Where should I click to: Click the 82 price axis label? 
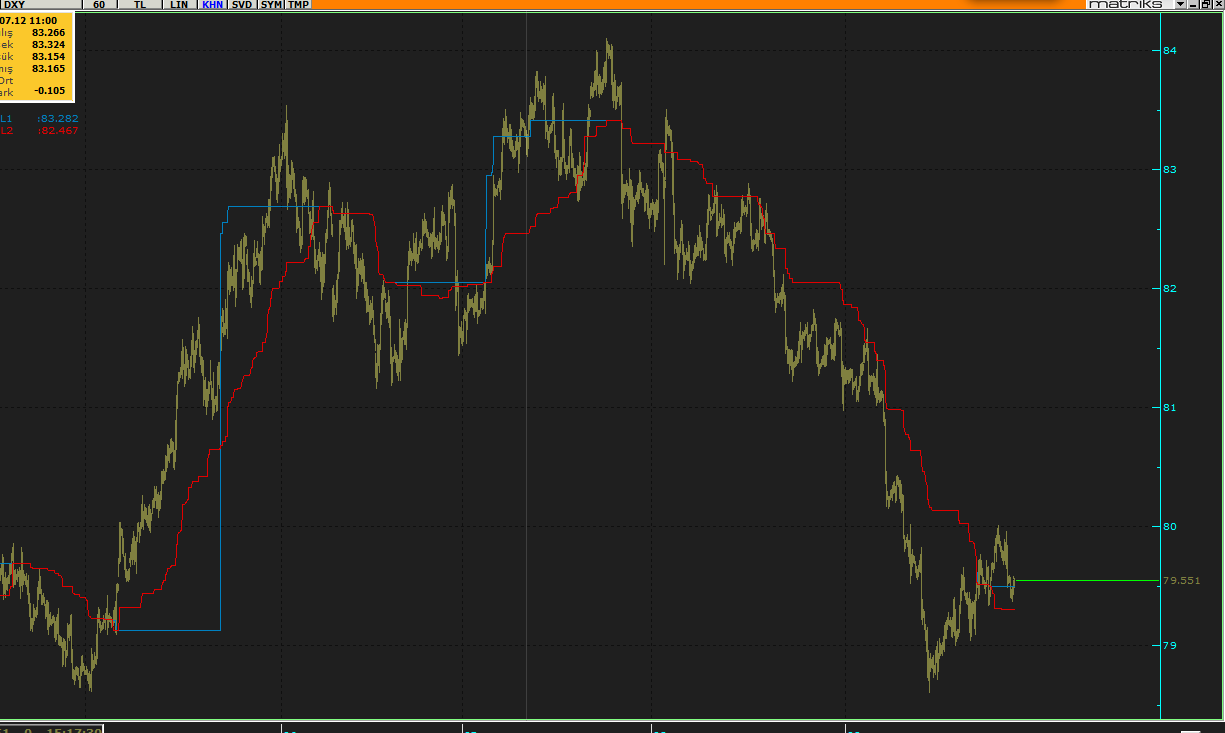pos(1169,288)
